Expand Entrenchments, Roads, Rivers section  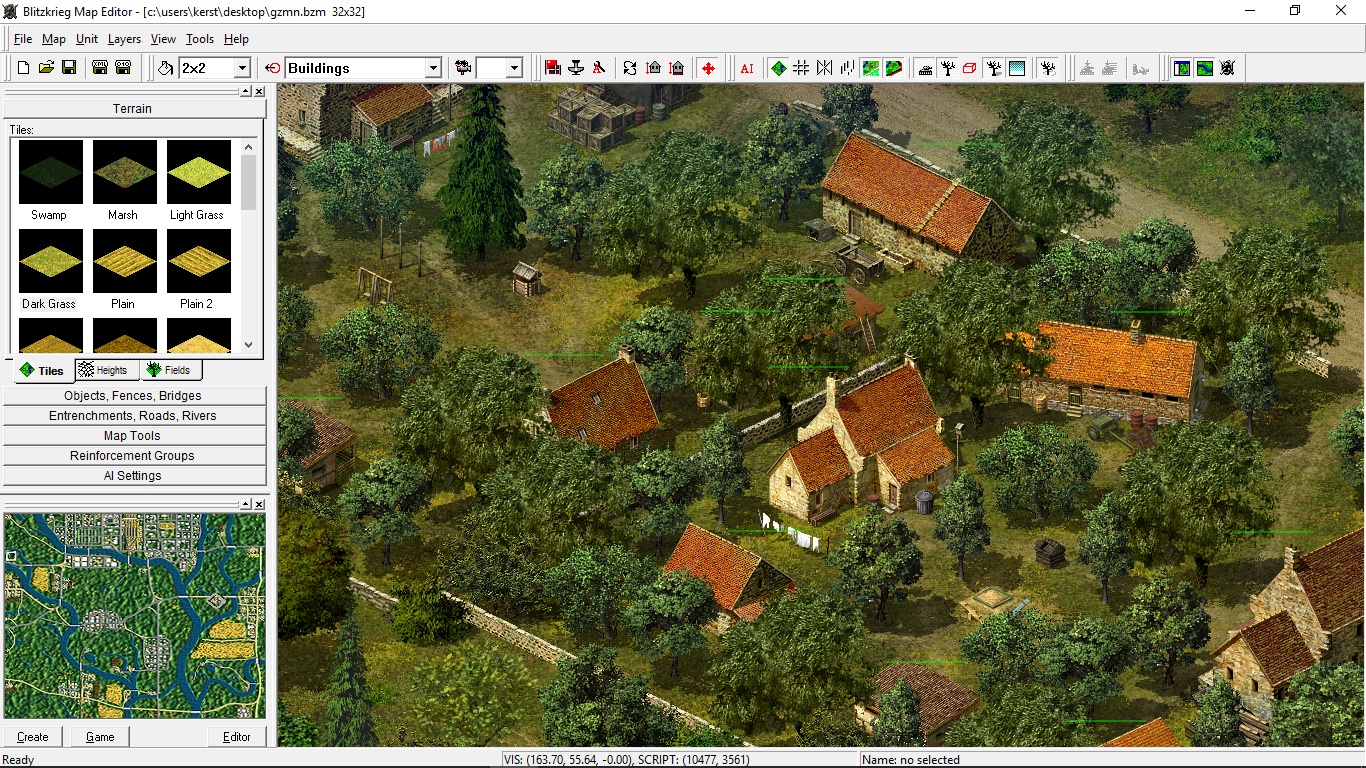click(x=135, y=416)
